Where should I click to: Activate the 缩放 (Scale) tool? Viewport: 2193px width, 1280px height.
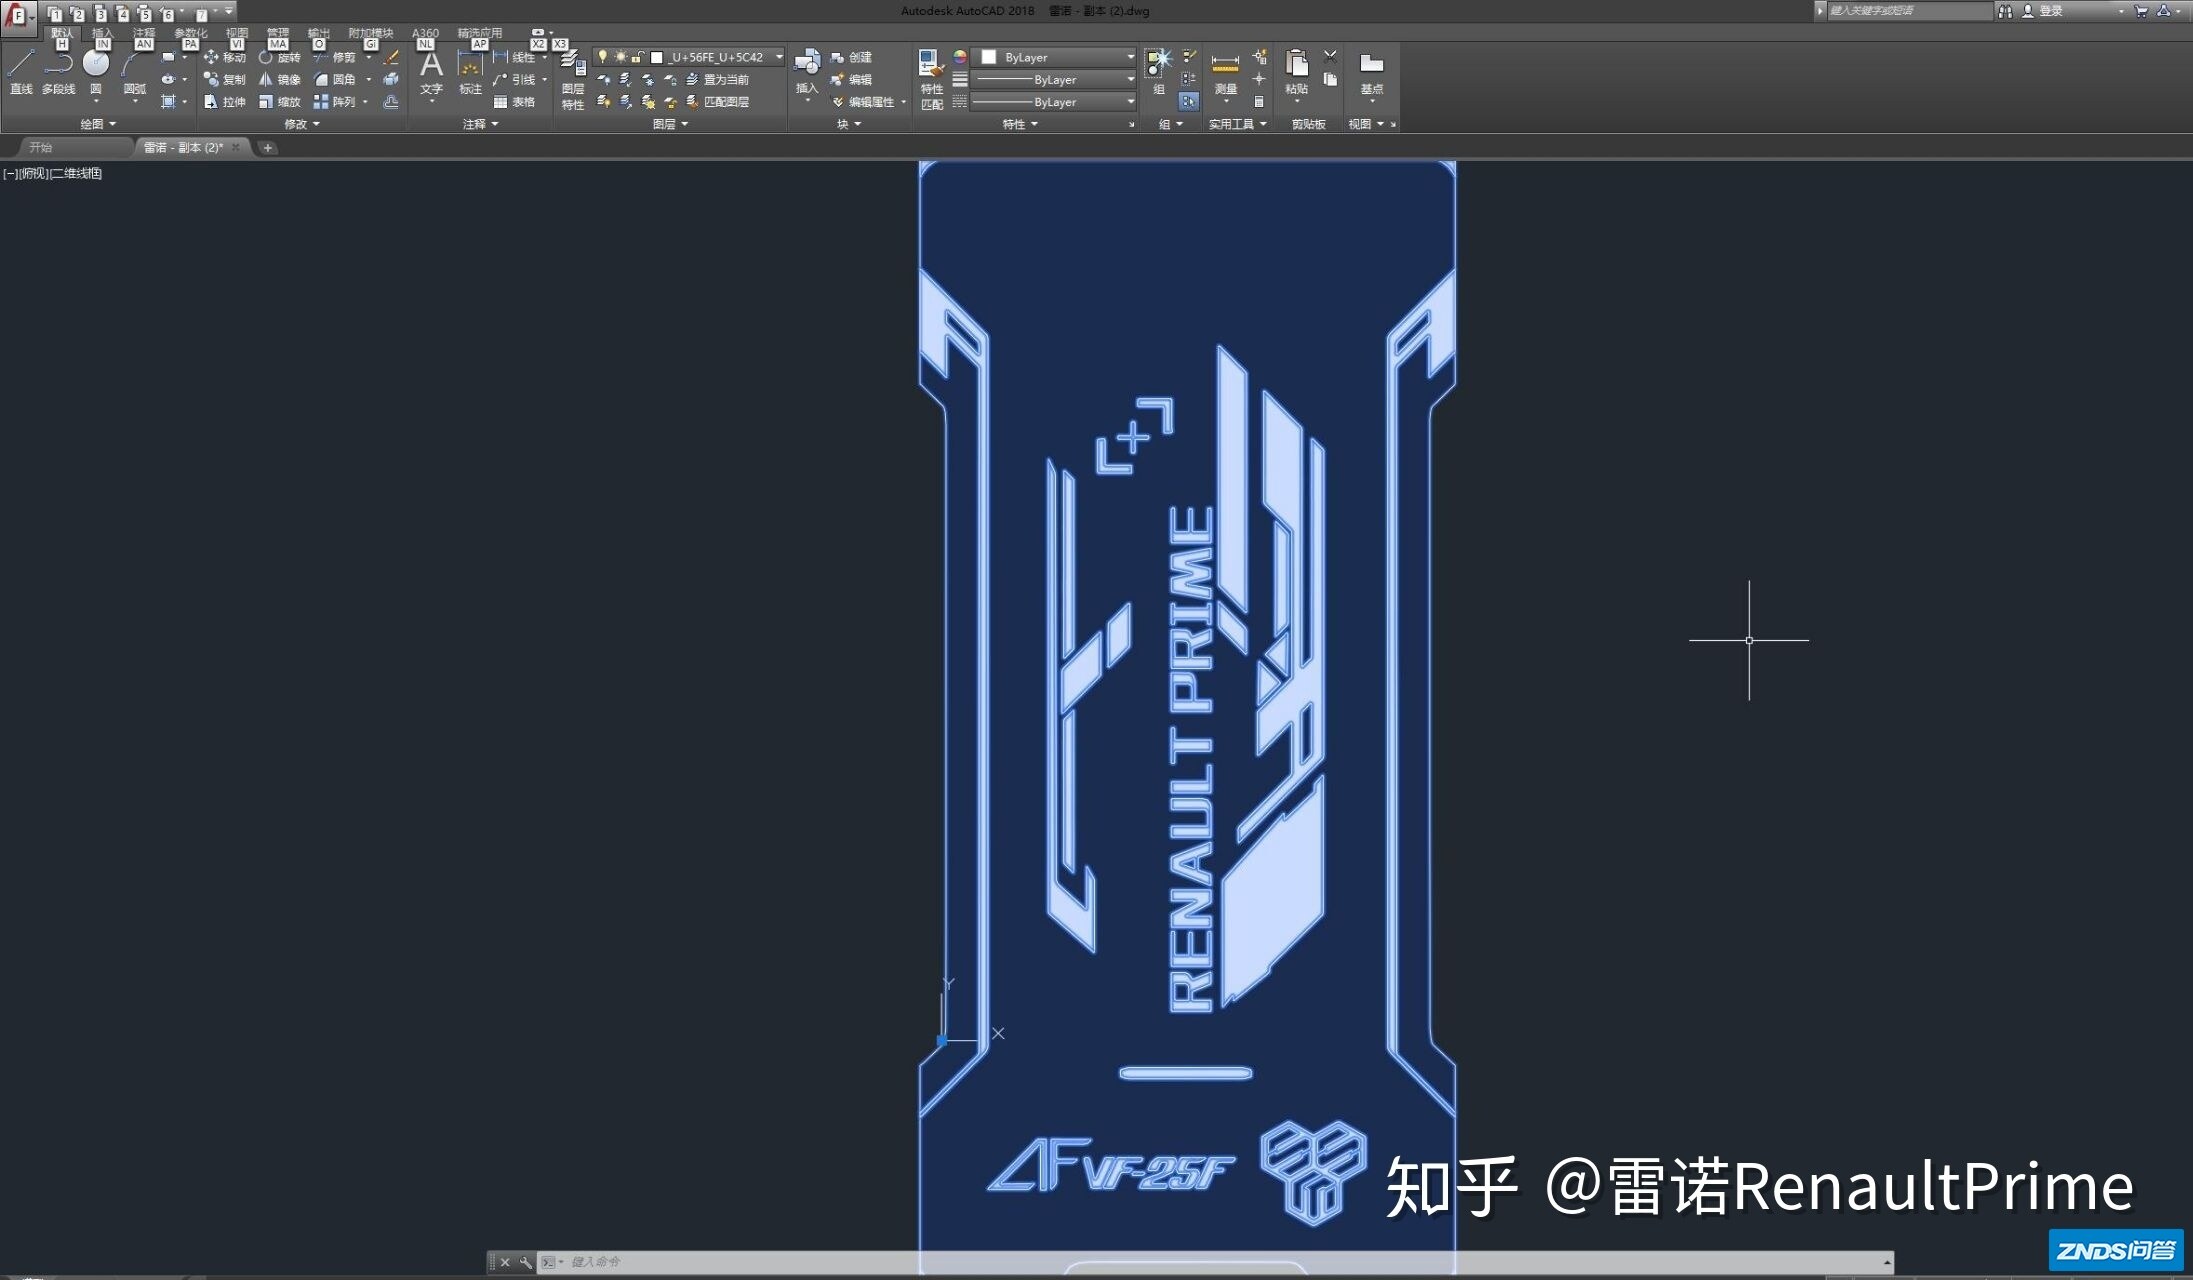(280, 101)
